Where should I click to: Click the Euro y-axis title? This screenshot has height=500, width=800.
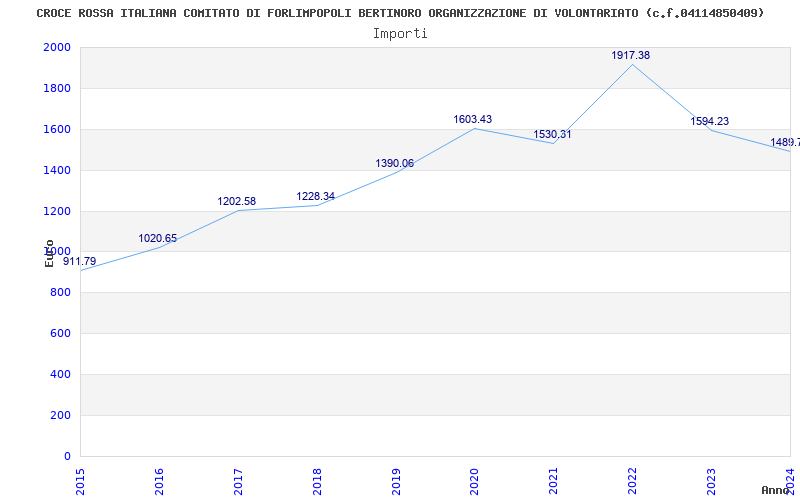49,253
